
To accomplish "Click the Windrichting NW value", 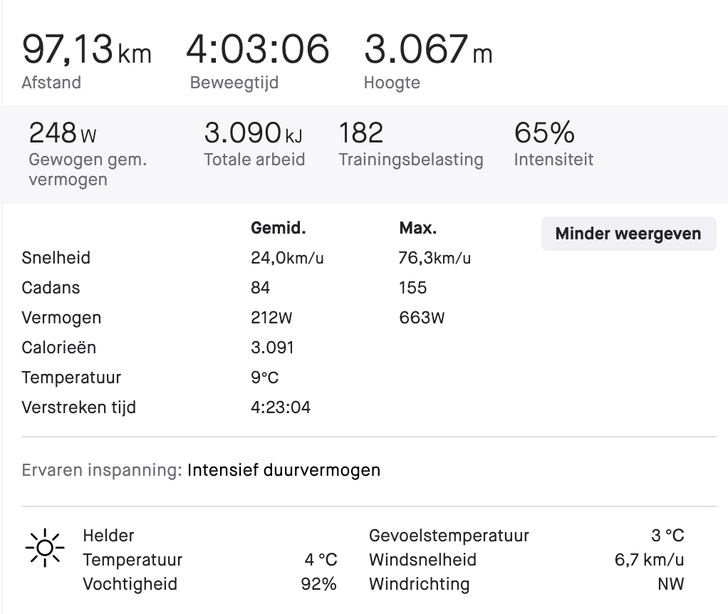I will 671,584.
